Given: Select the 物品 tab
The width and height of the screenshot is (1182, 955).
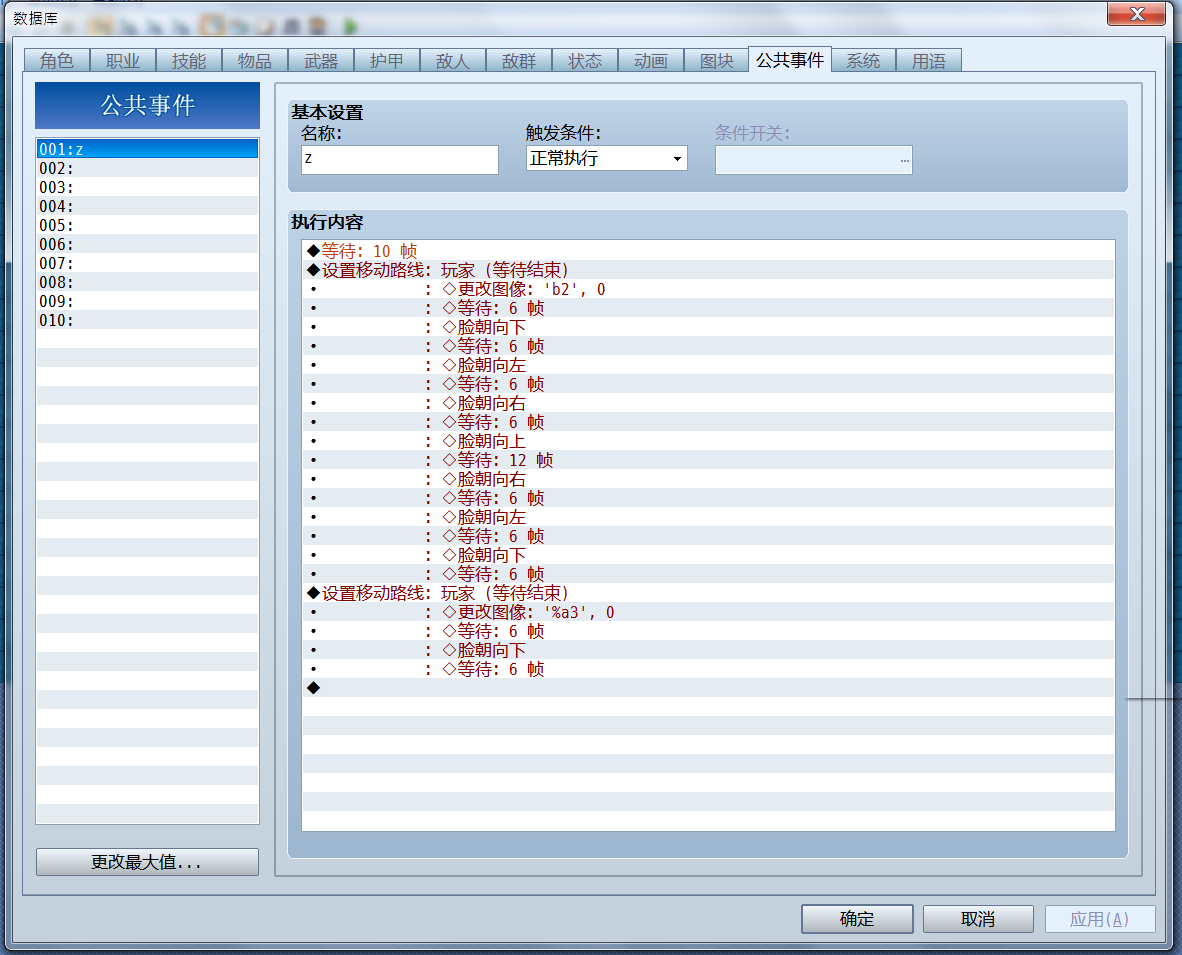Looking at the screenshot, I should [x=255, y=60].
